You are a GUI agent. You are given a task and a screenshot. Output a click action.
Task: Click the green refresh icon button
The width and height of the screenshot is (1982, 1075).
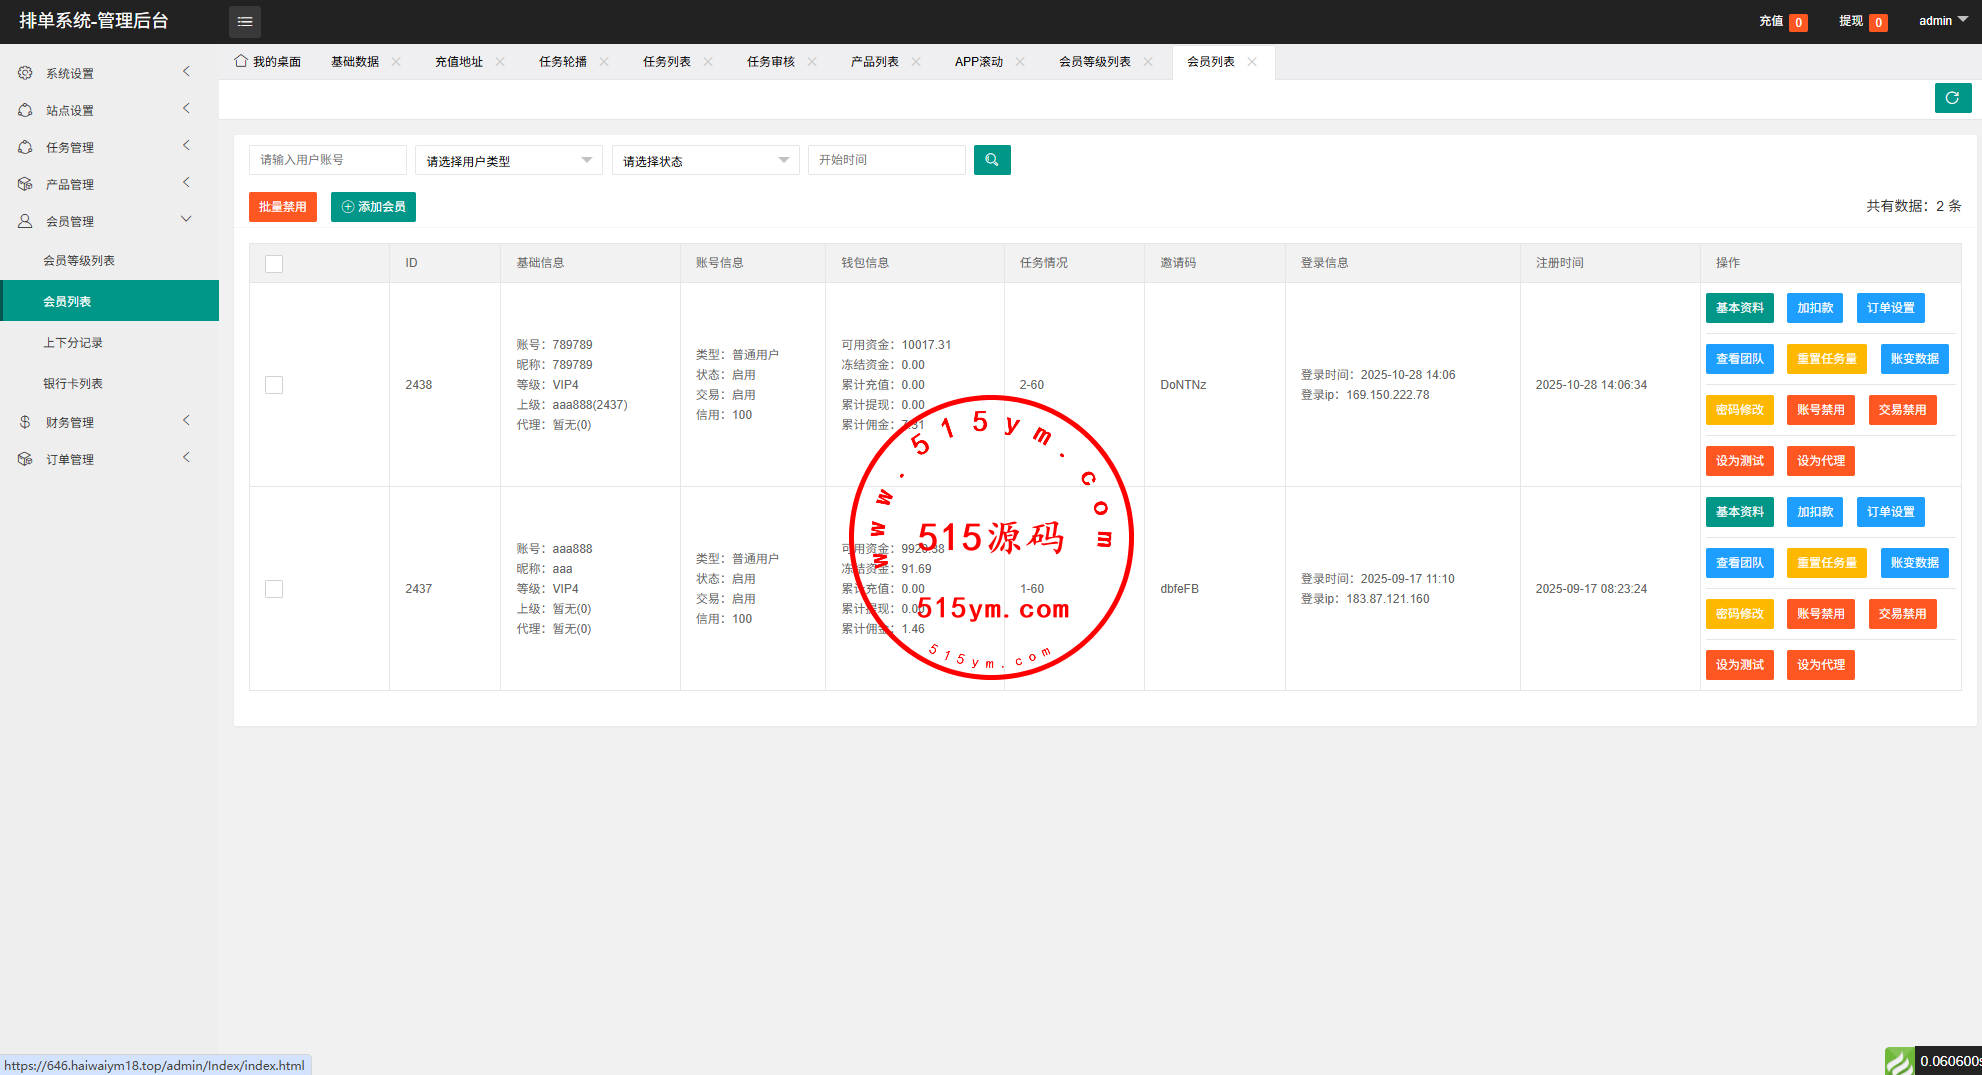1952,98
